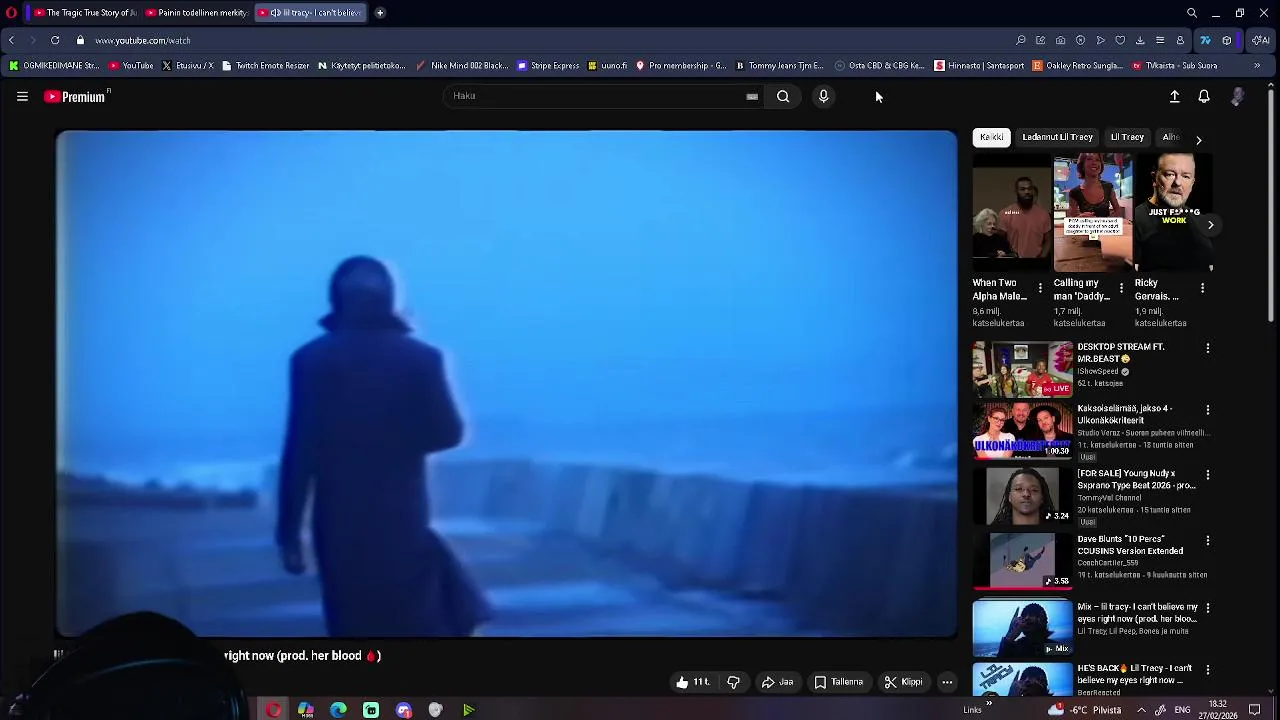The height and width of the screenshot is (720, 1280).
Task: Select the 'lil tracy - I can't believe' tab
Action: click(311, 13)
